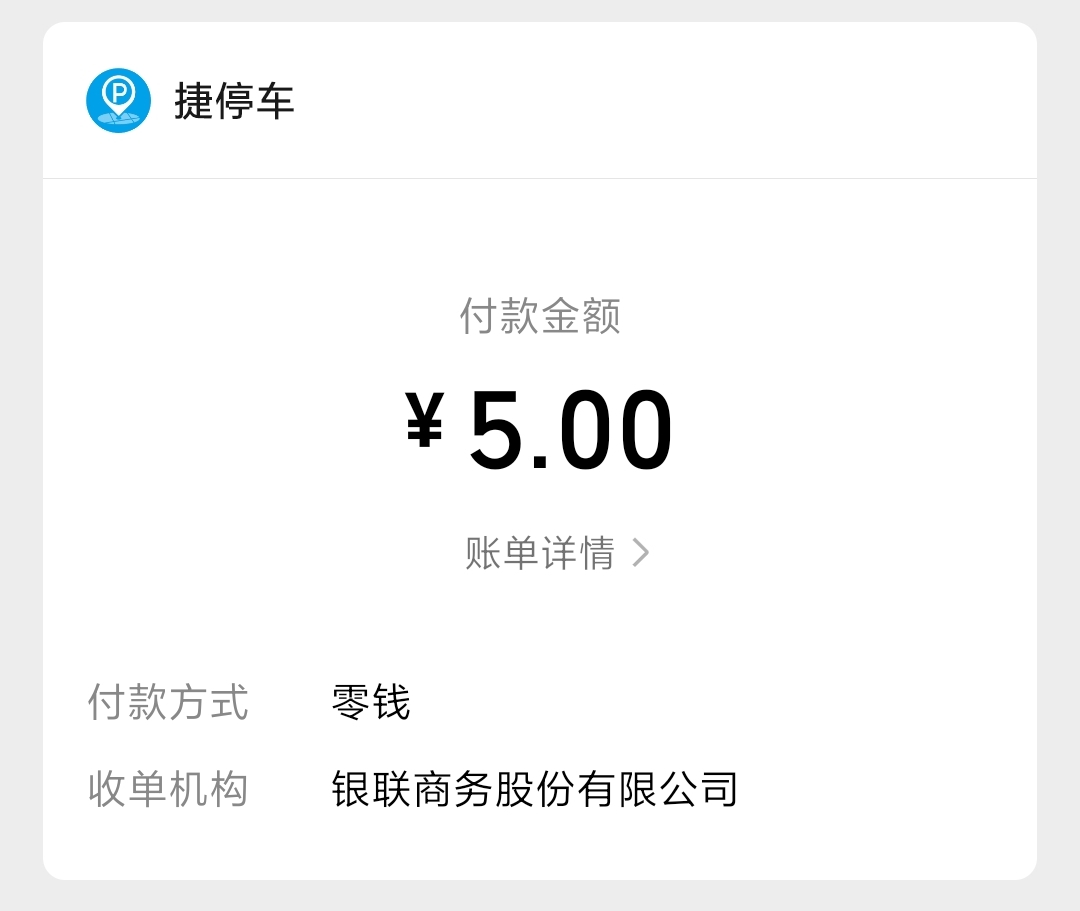Click blank area right of 零钱
1080x911 pixels.
coord(700,702)
